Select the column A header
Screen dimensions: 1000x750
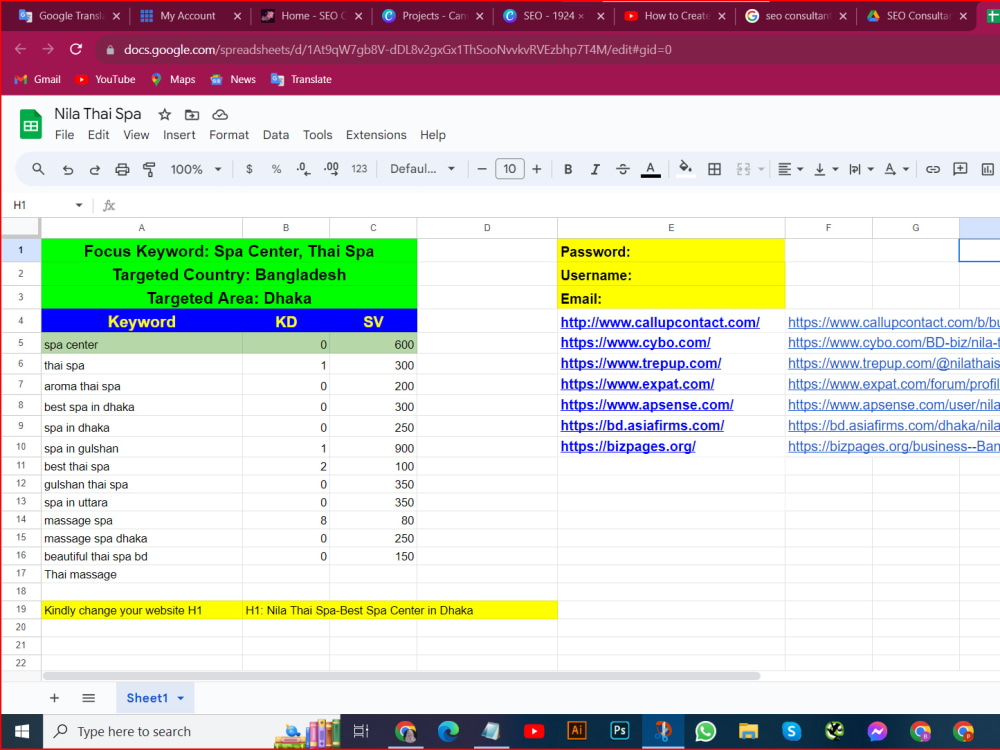coord(142,228)
